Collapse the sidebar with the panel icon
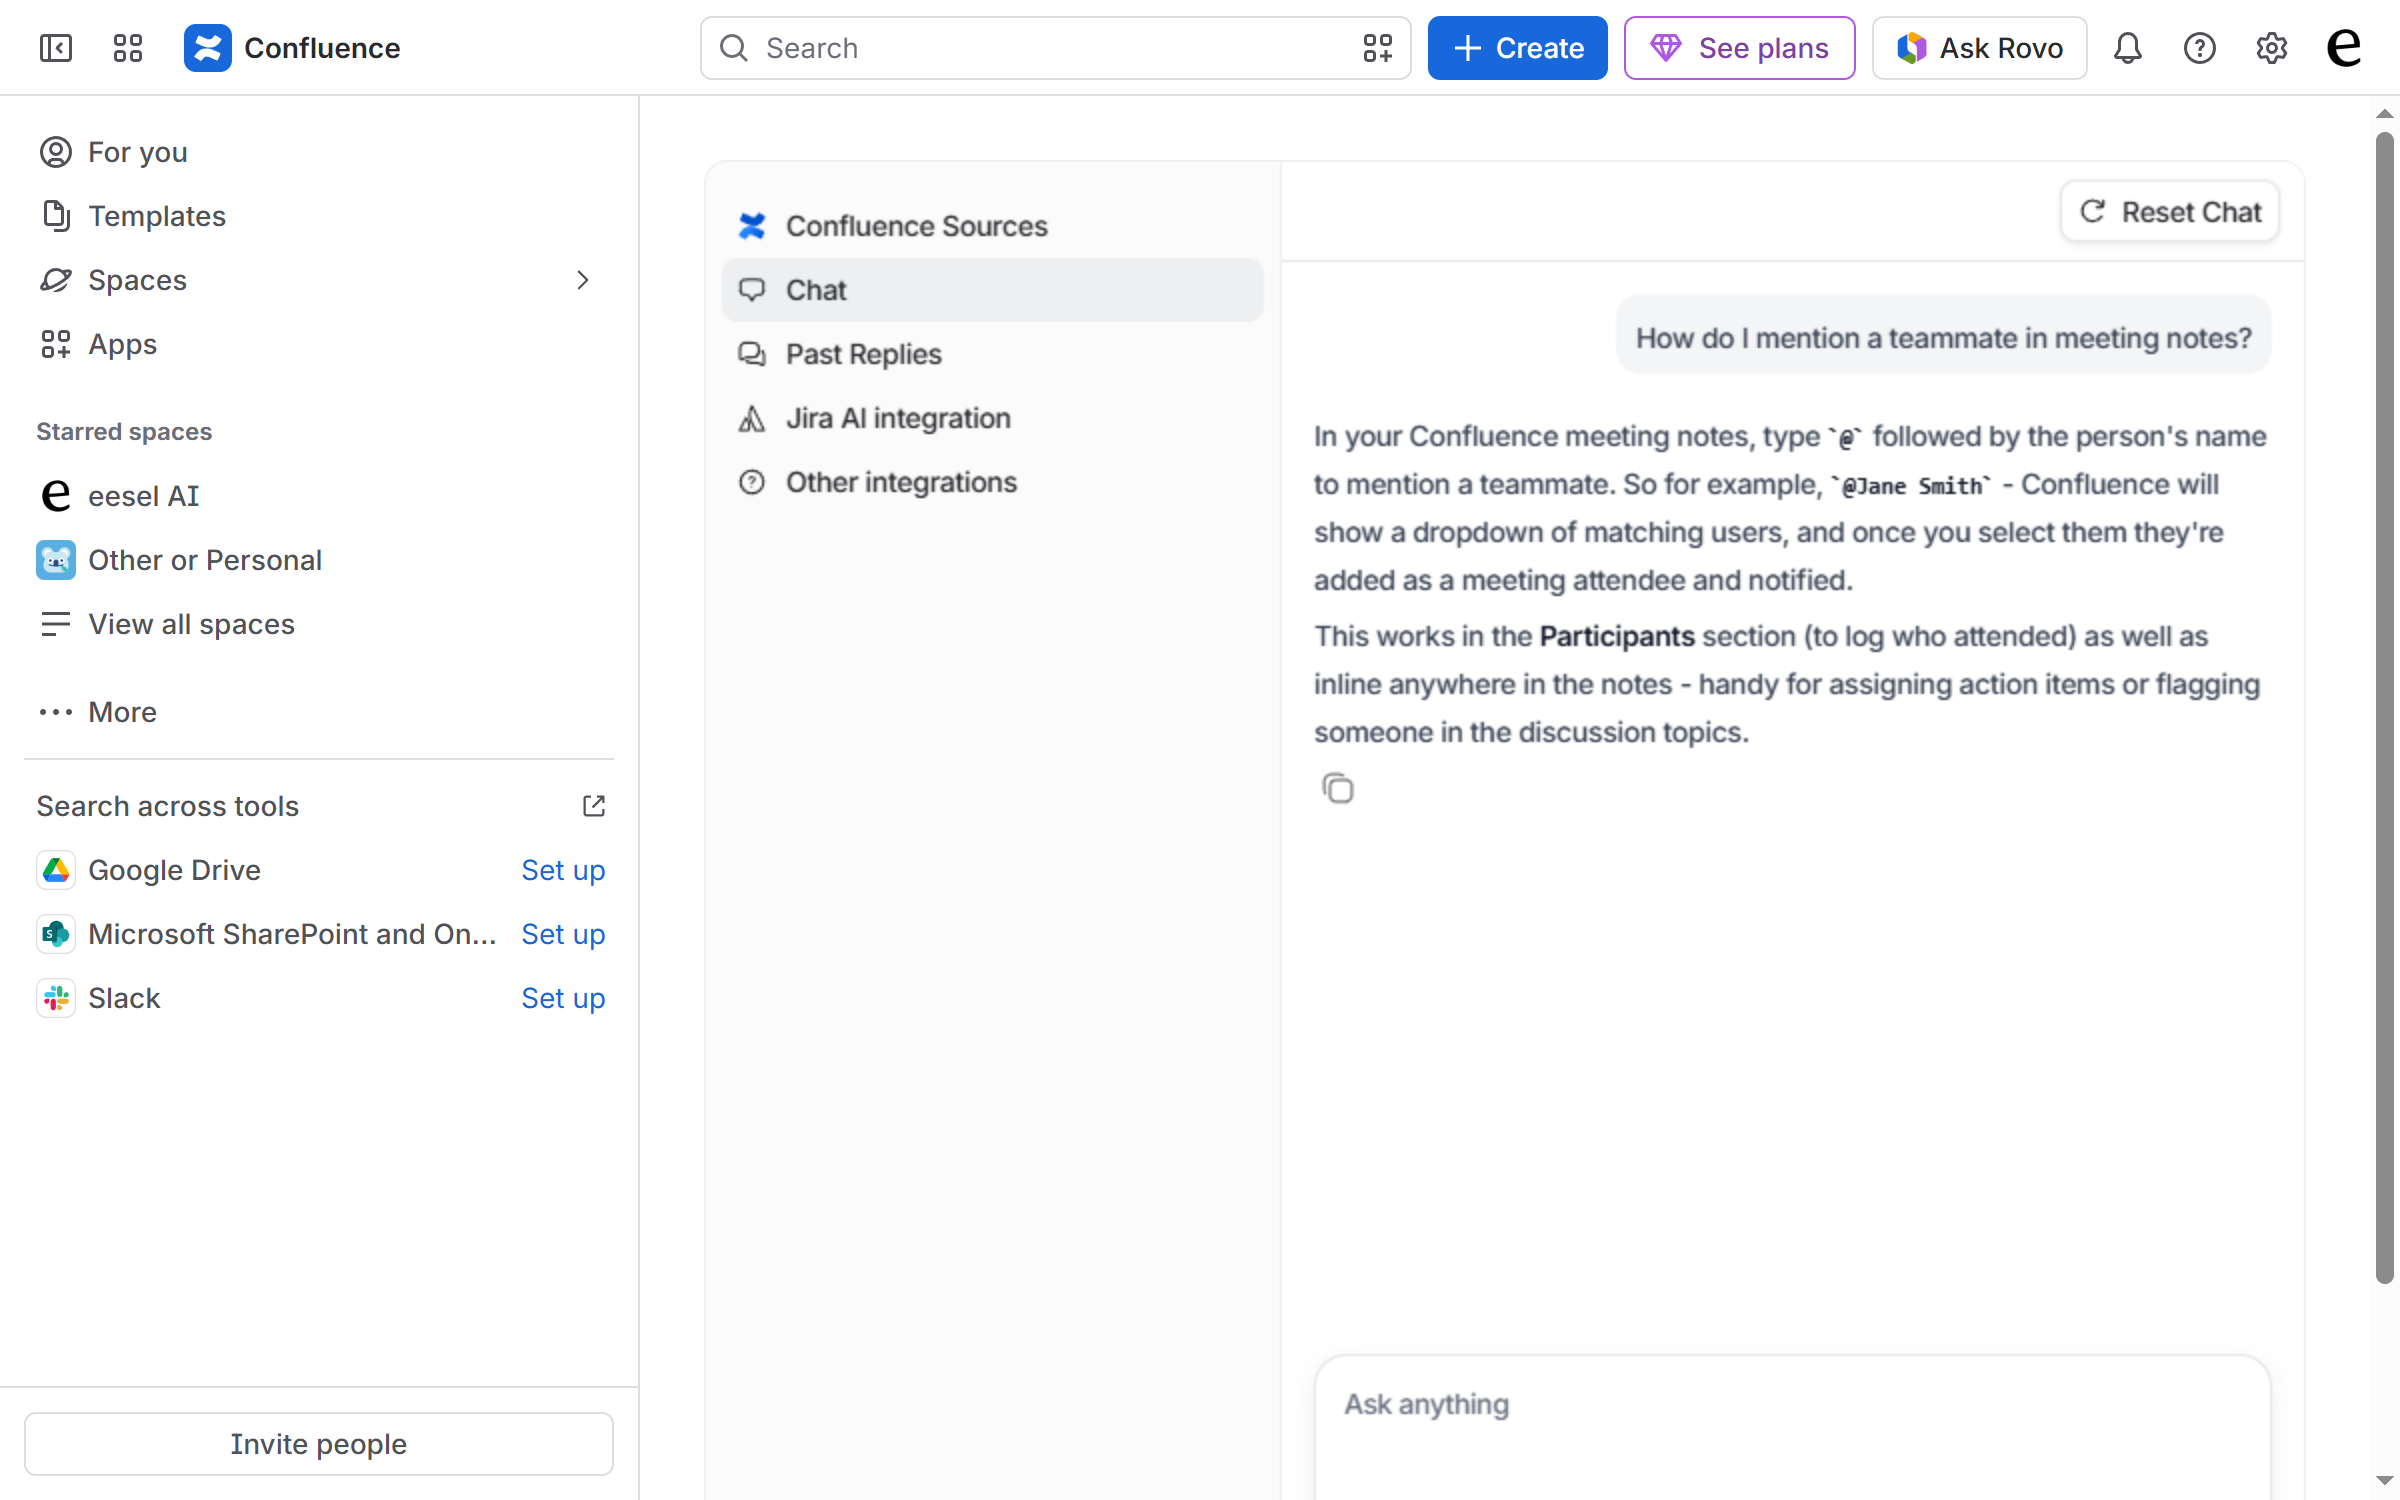The image size is (2400, 1500). coord(56,48)
